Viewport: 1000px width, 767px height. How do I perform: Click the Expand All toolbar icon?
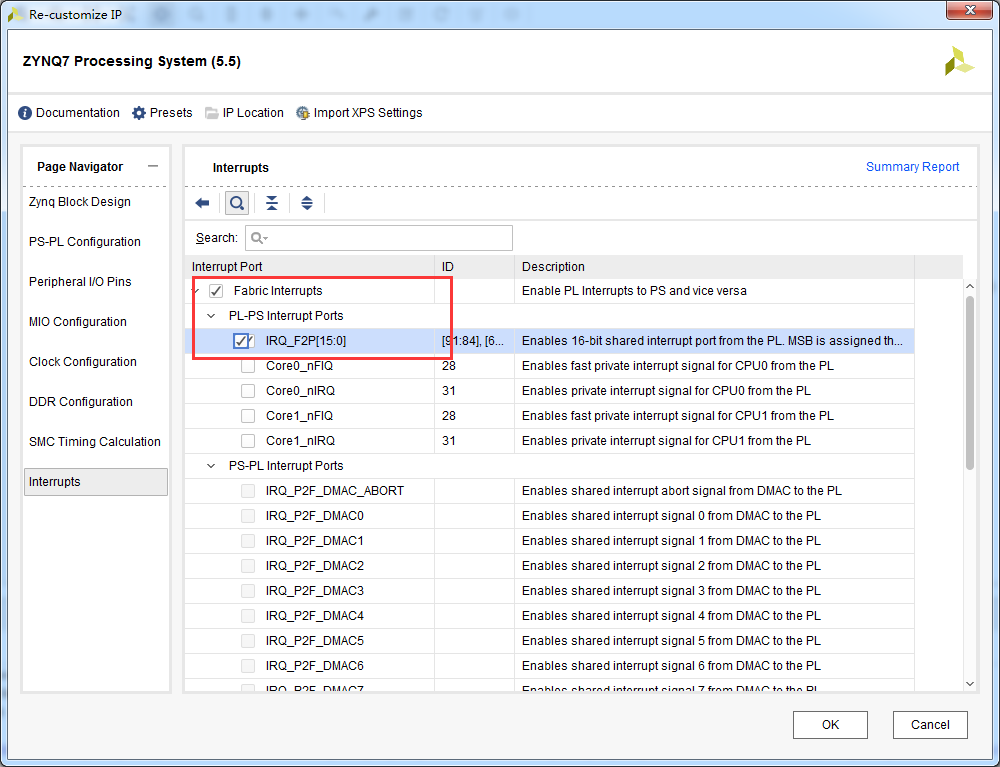click(x=307, y=203)
